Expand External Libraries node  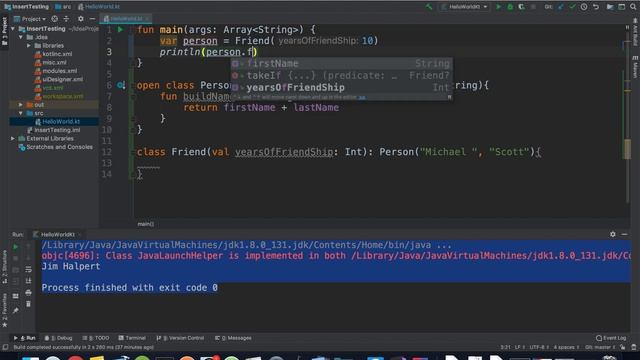coord(13,138)
